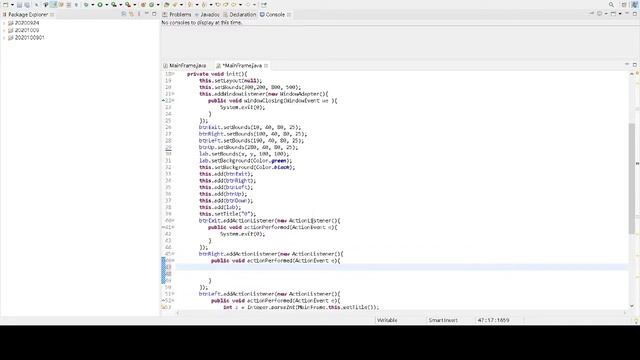This screenshot has height=360, width=640.
Task: Collapse the btnLeft listener fold at line 51
Action: pyautogui.click(x=173, y=294)
